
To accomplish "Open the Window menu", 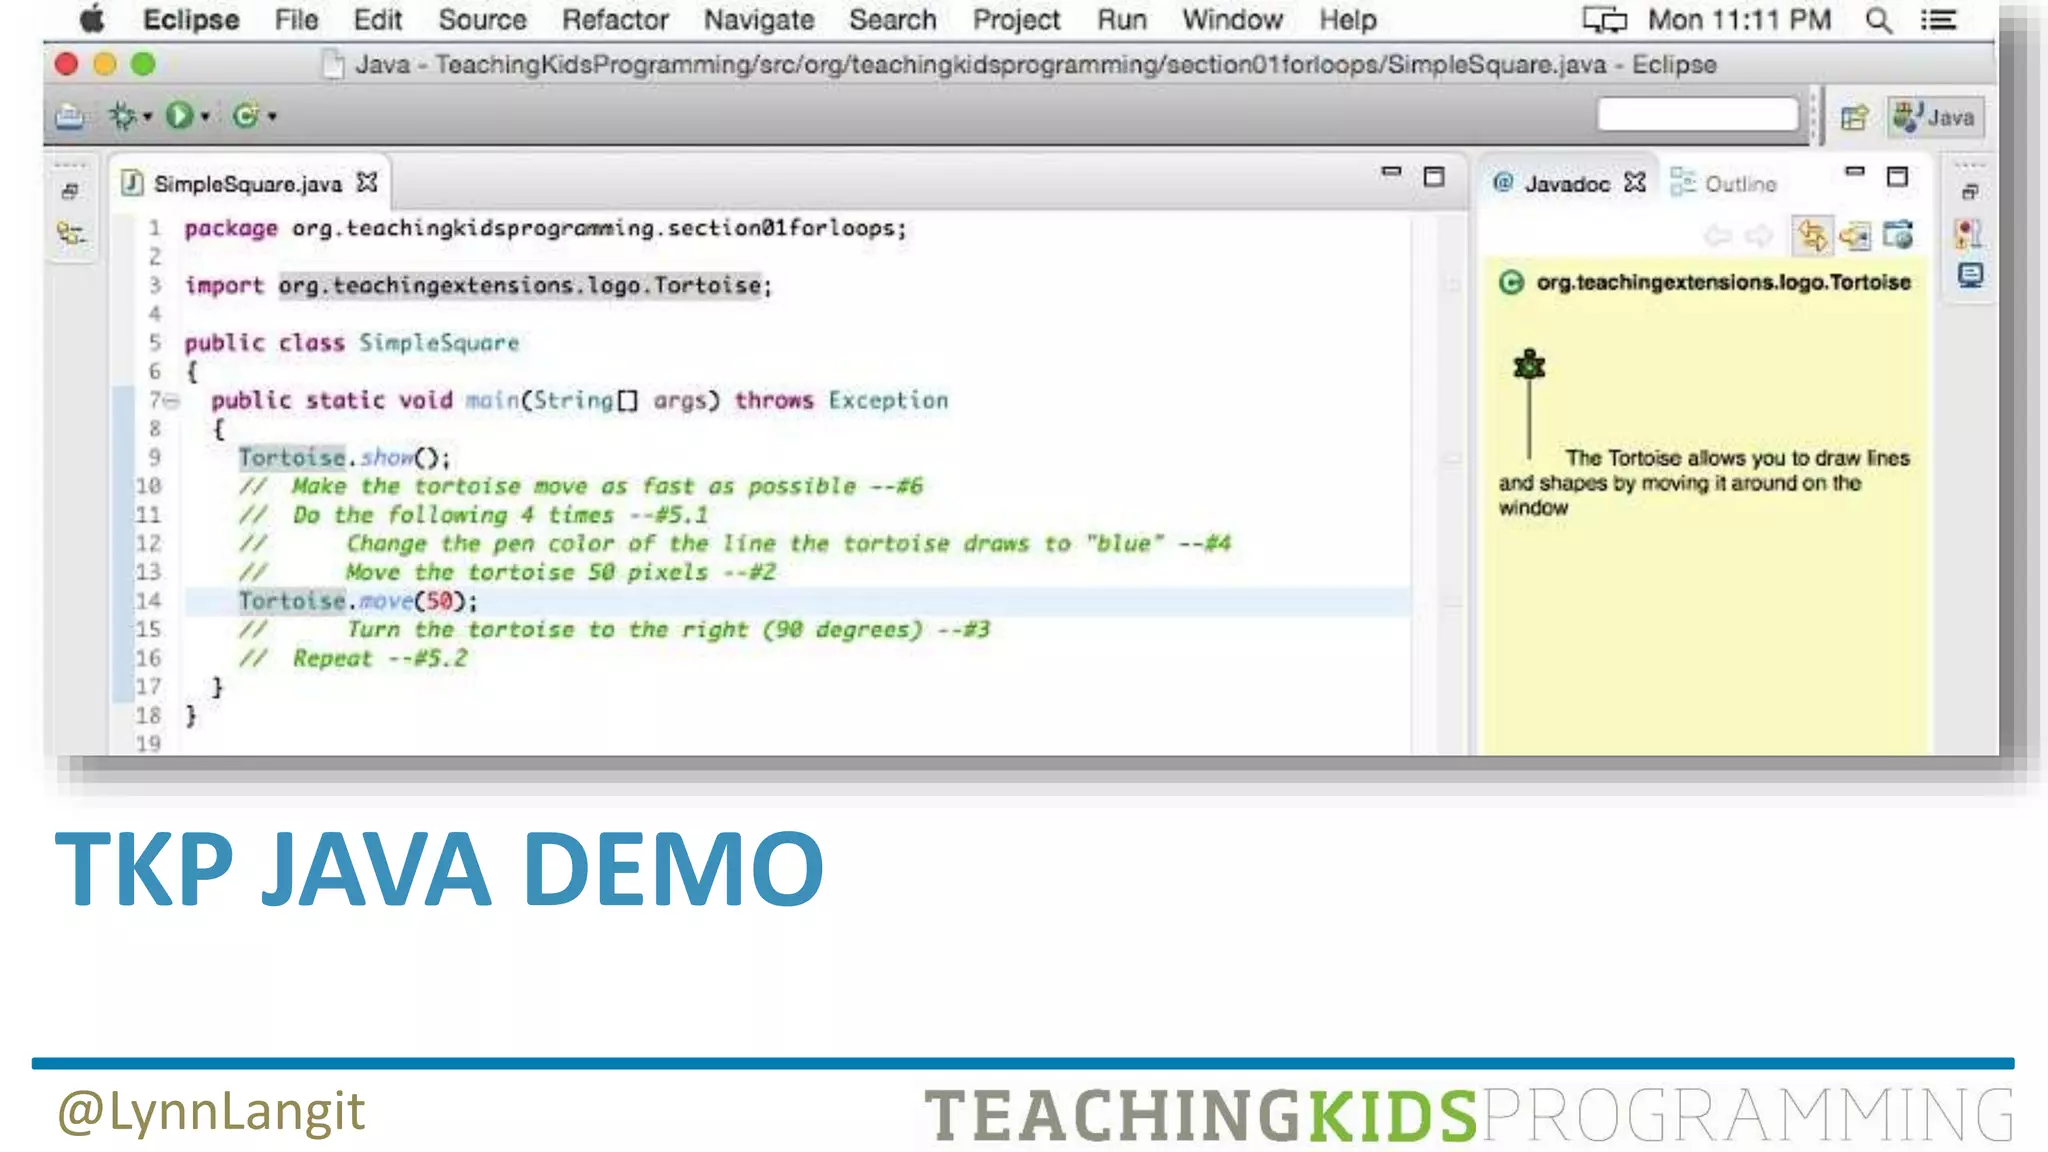I will (1232, 19).
